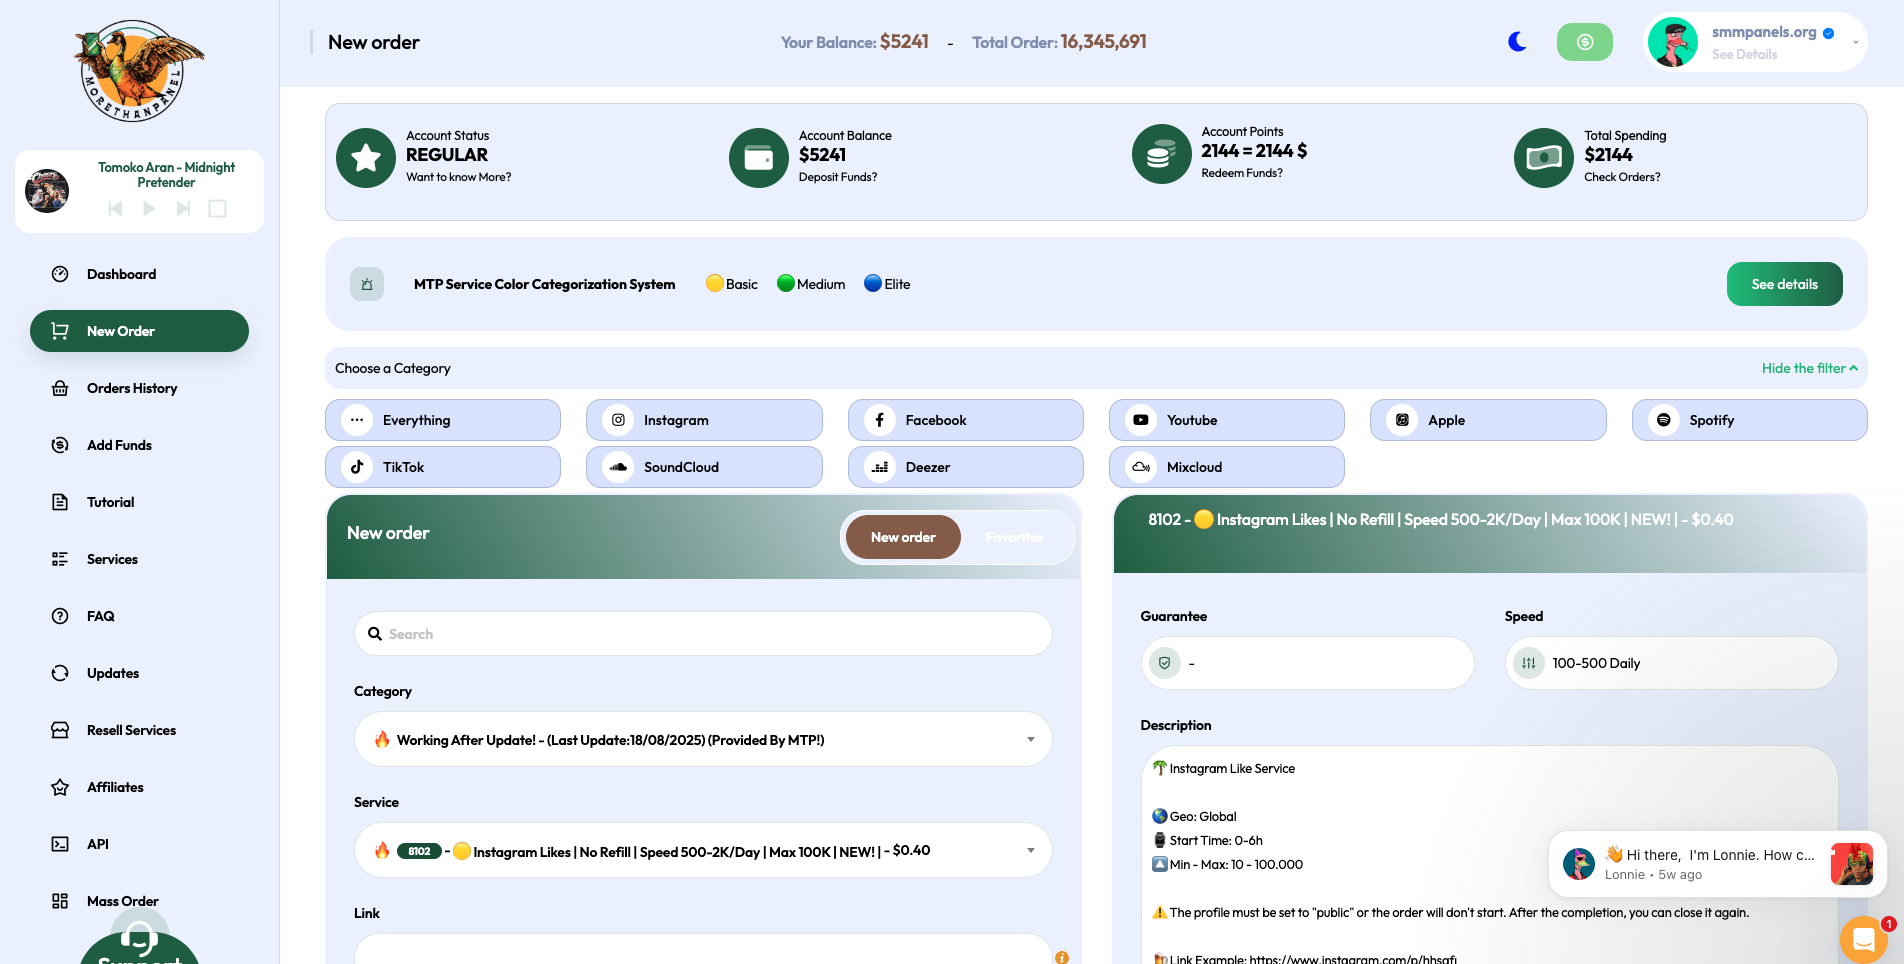The height and width of the screenshot is (964, 1904).
Task: Open the Service selection dropdown
Action: [x=703, y=851]
